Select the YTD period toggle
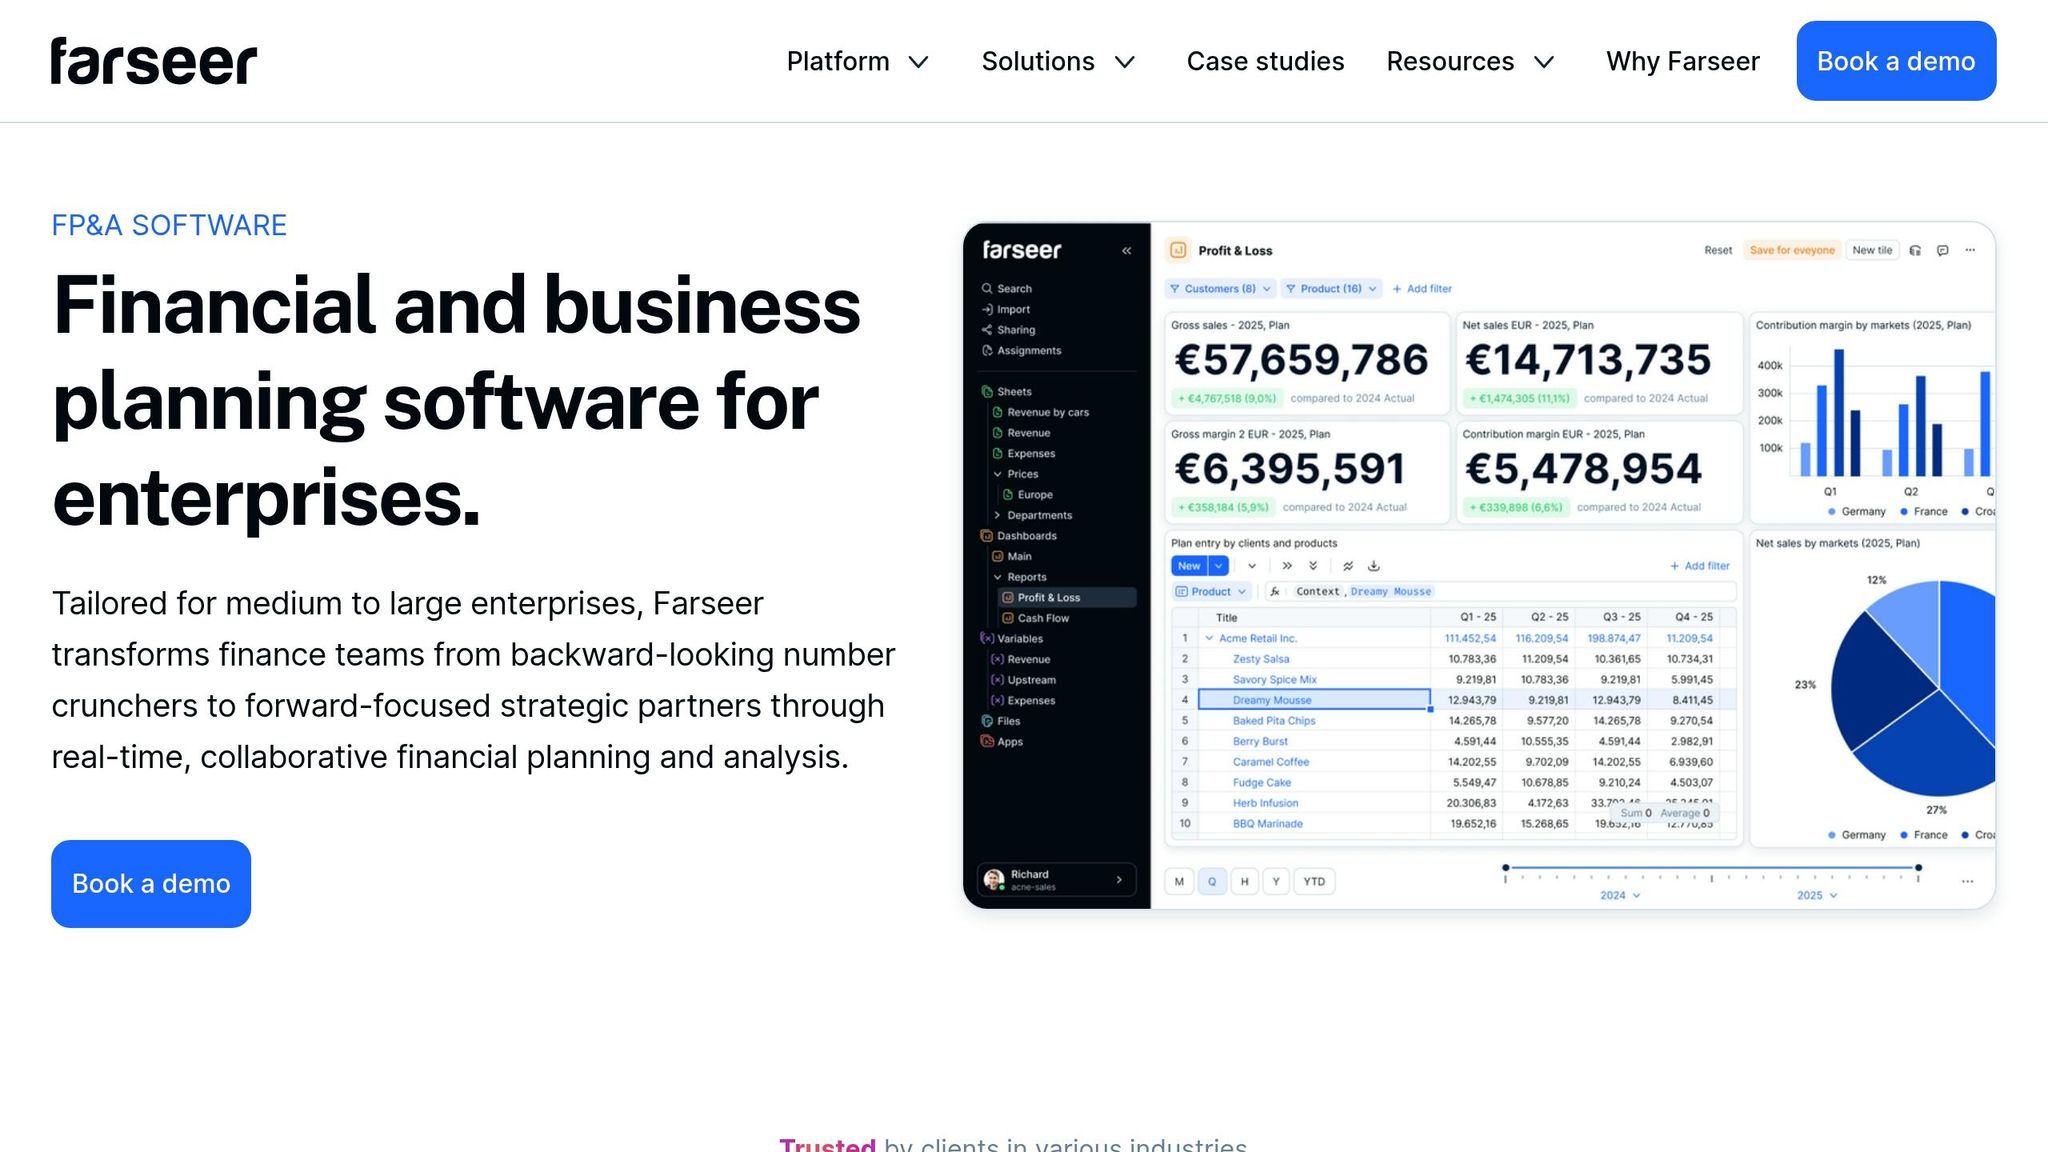 point(1314,882)
